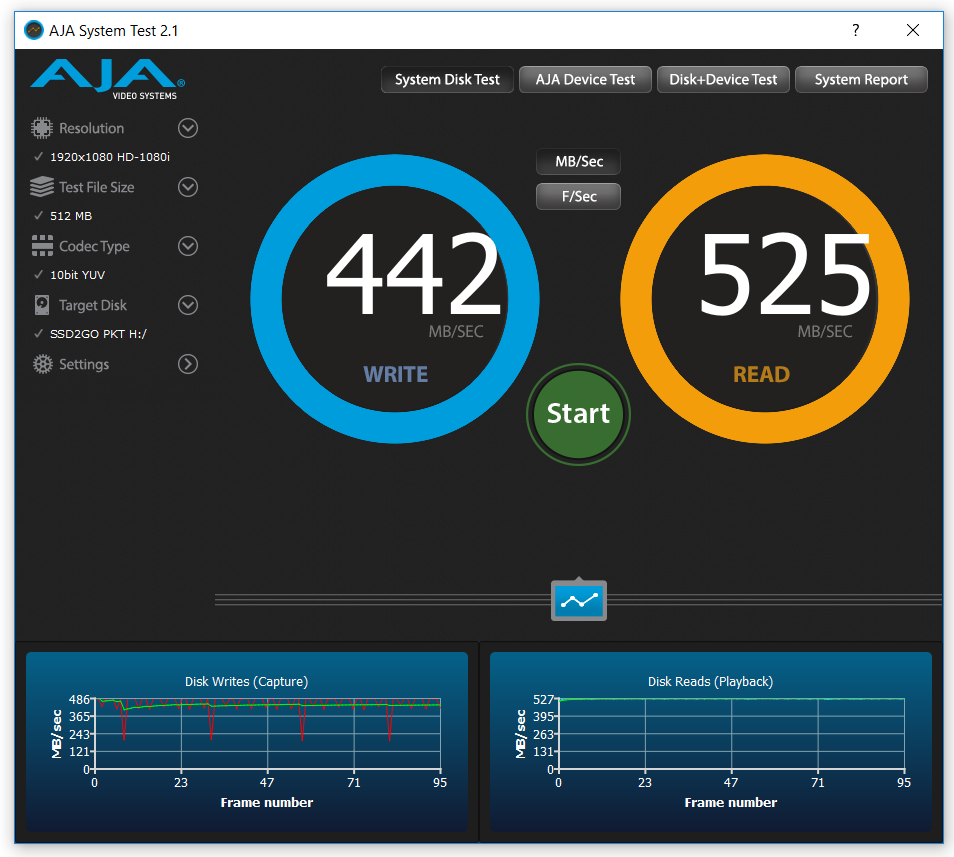
Task: Click the AJA Video Systems logo
Action: (x=108, y=79)
